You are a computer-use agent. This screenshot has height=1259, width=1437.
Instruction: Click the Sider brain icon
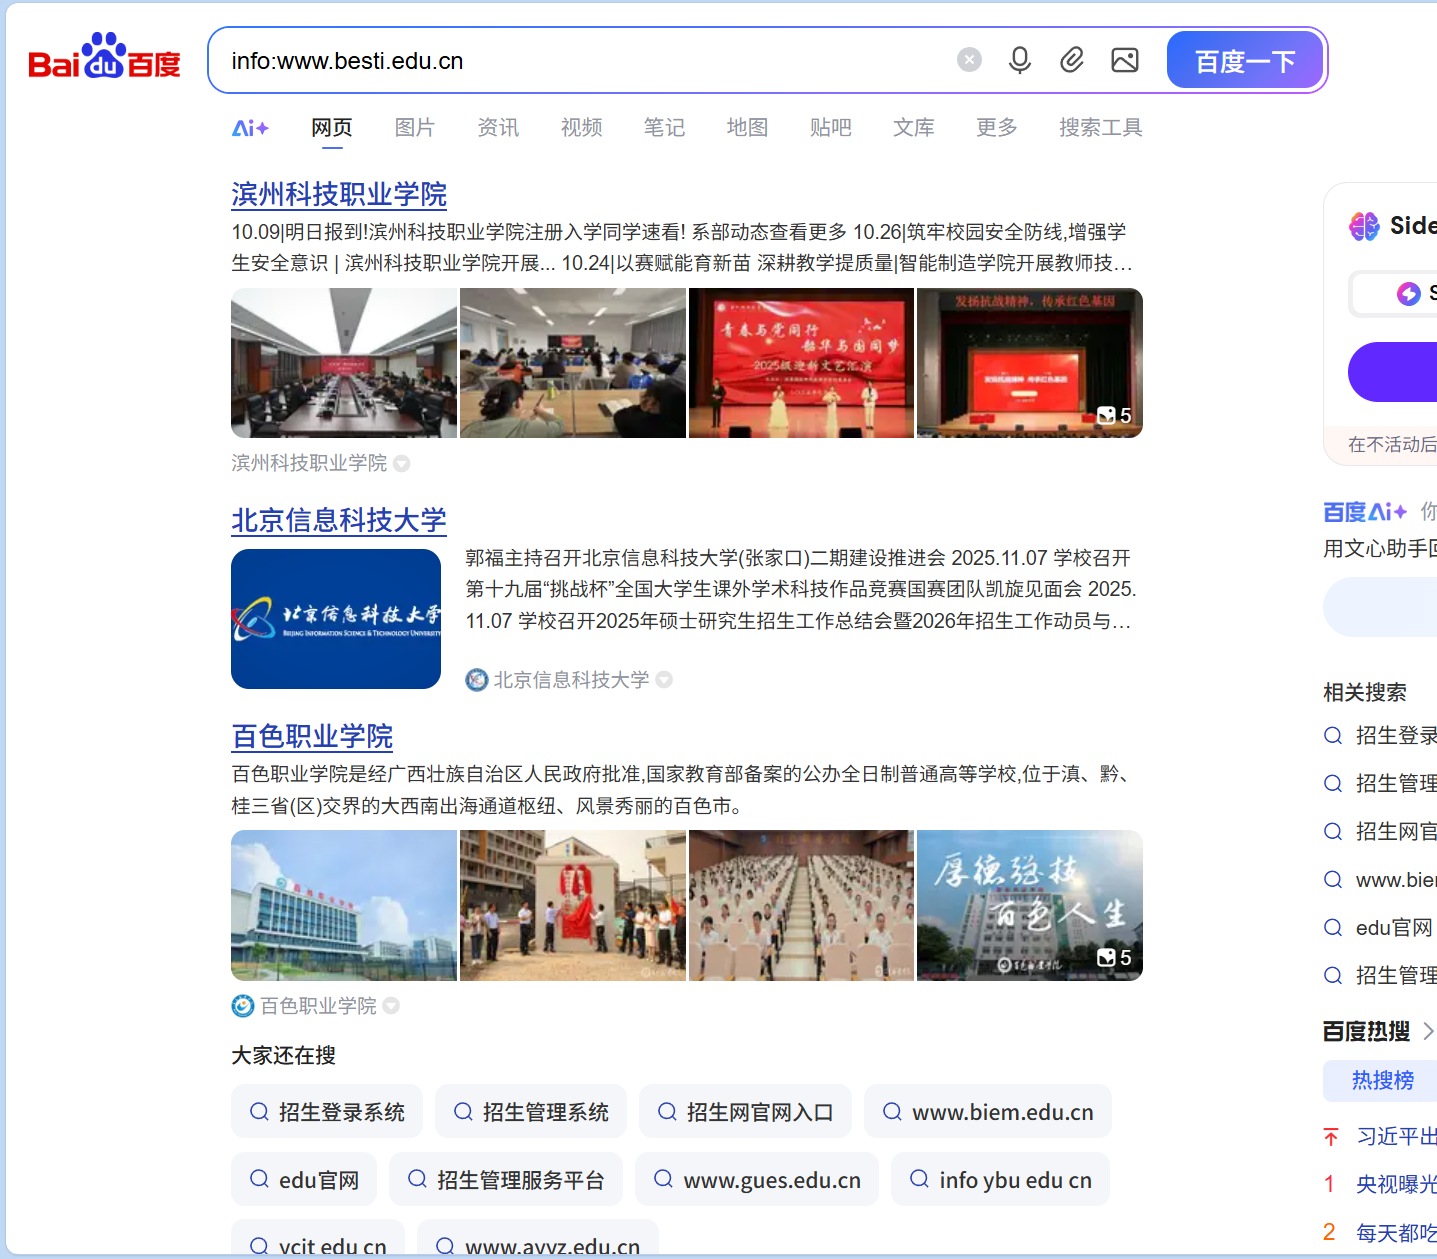click(1364, 226)
